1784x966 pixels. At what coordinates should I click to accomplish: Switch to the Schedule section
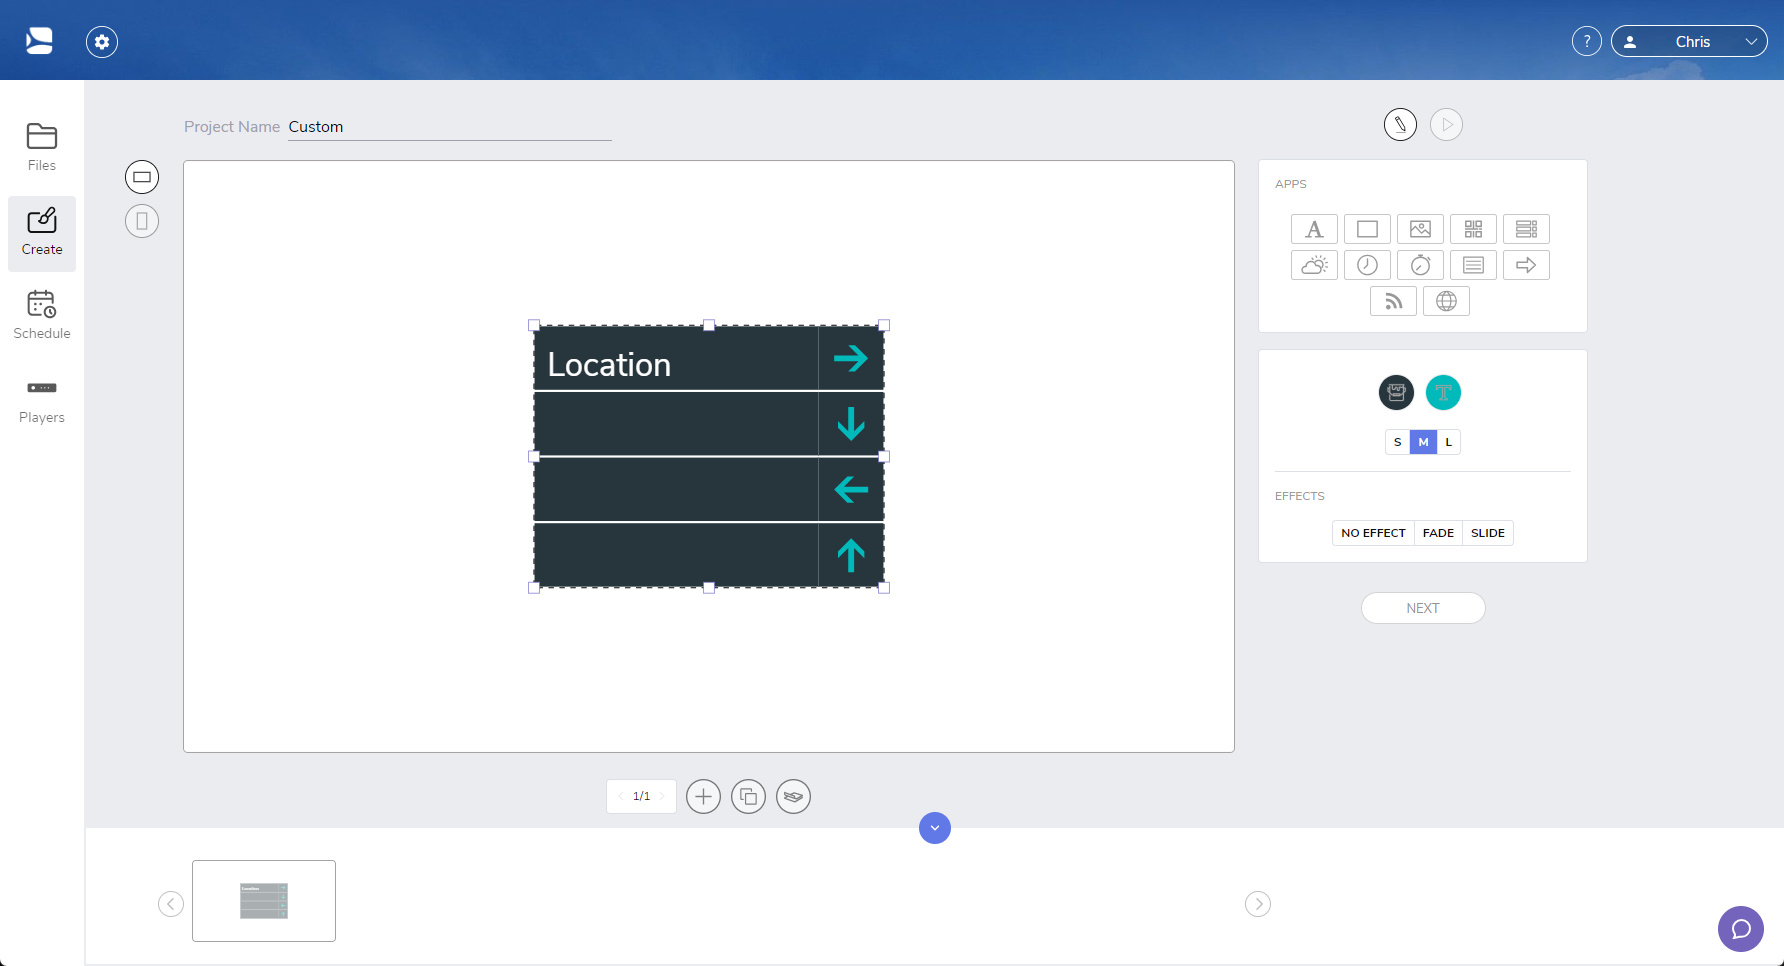click(41, 313)
